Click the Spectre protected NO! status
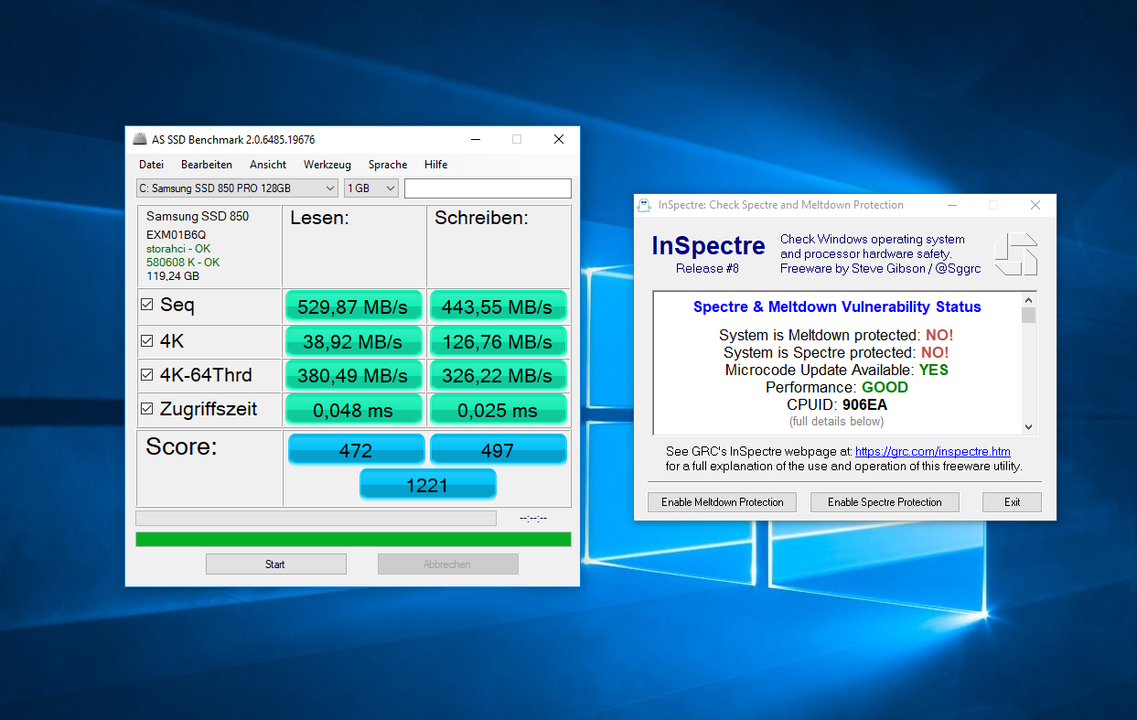The image size is (1137, 720). [x=935, y=352]
